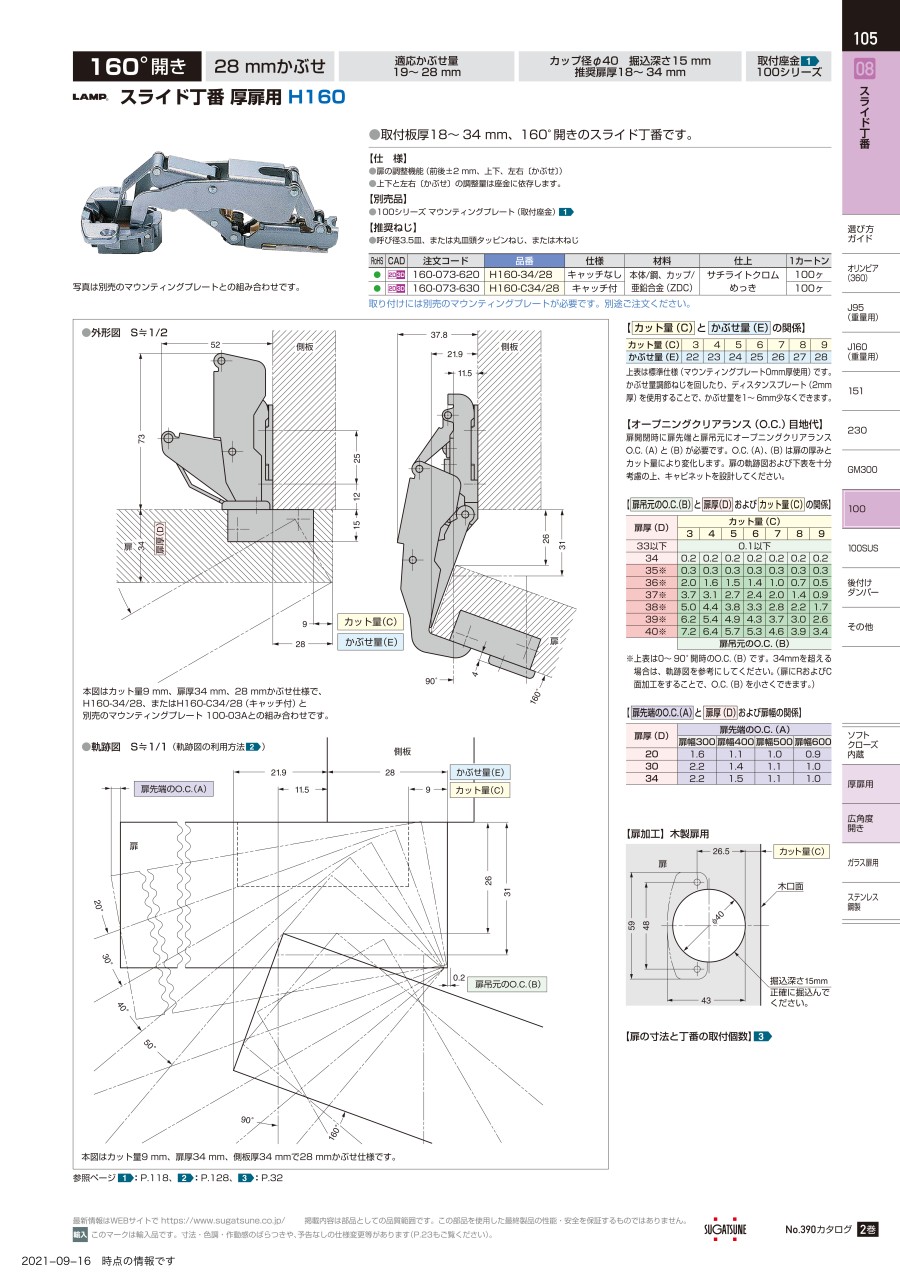900x1272 pixels.
Task: Click reference badge 1 next to 取付座金
Action: (810, 61)
